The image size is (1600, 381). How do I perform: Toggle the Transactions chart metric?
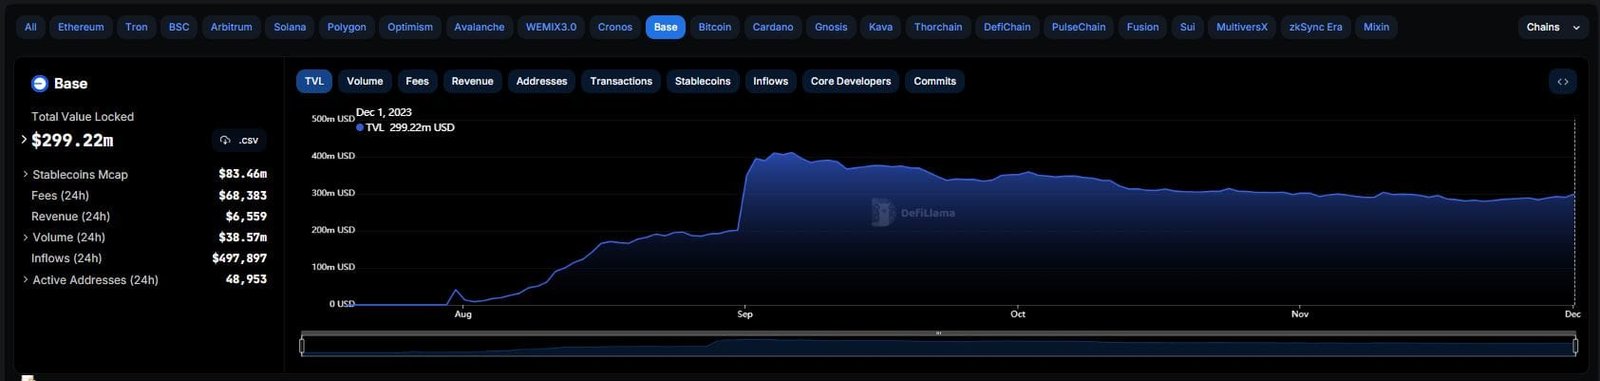[x=621, y=81]
